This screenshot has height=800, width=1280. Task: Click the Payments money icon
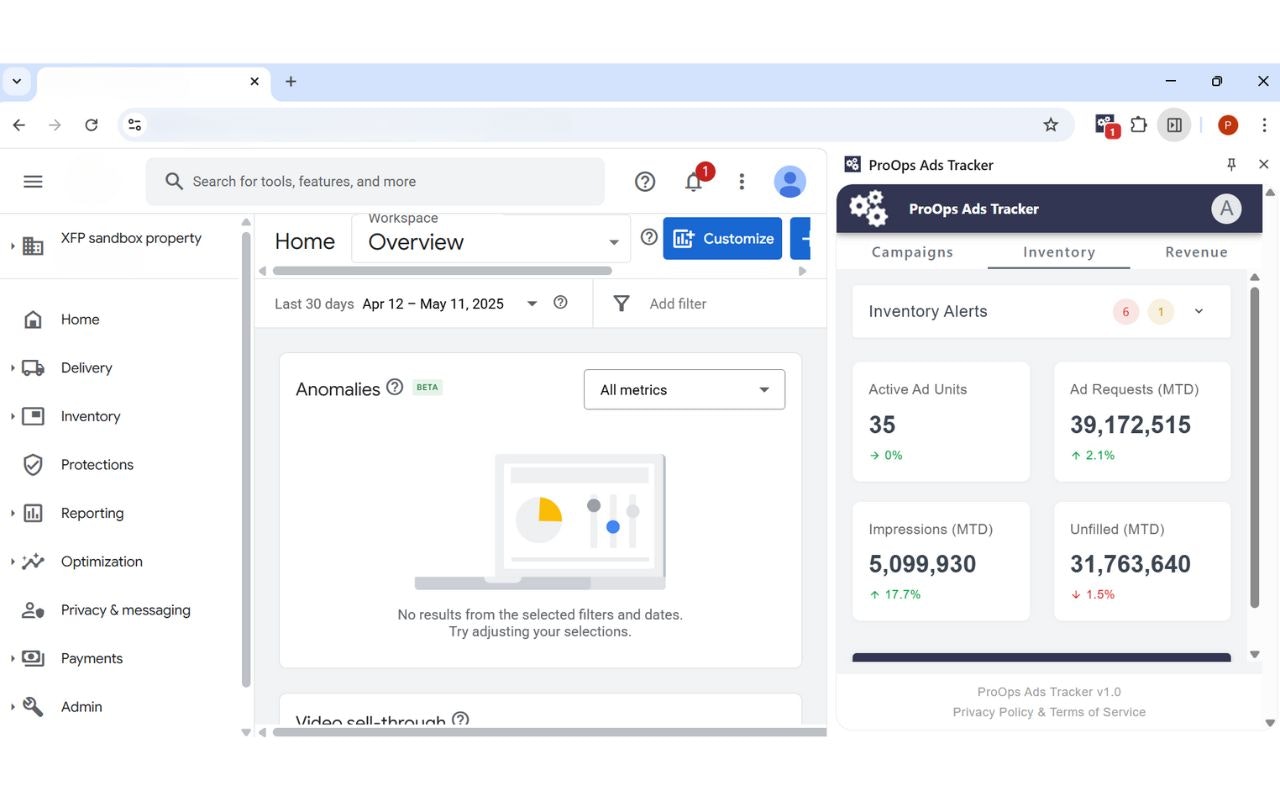click(x=33, y=658)
